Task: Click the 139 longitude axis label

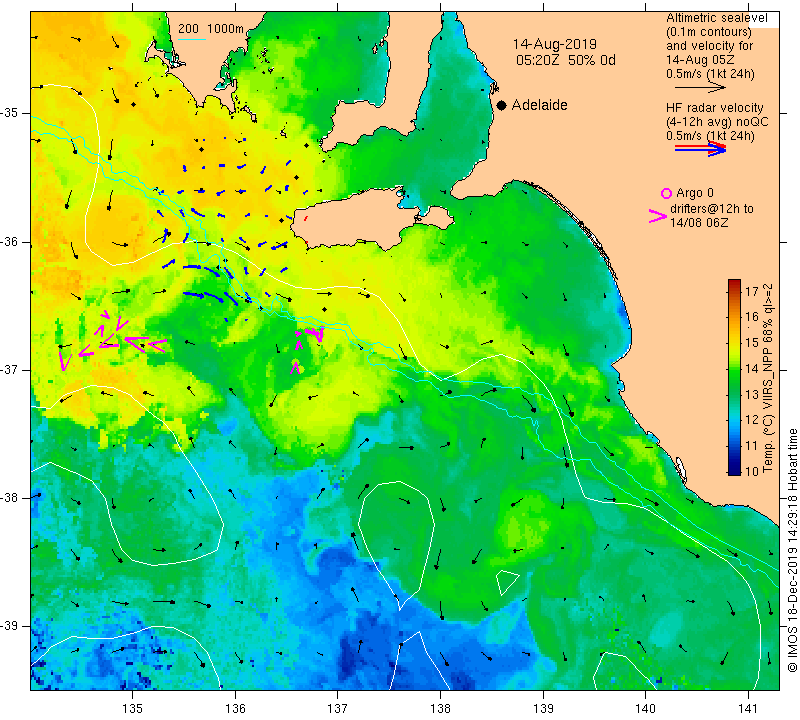Action: (x=543, y=708)
